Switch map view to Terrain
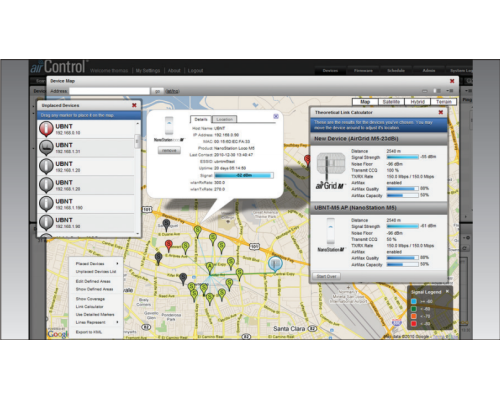The height and width of the screenshot is (400, 500). pos(444,102)
